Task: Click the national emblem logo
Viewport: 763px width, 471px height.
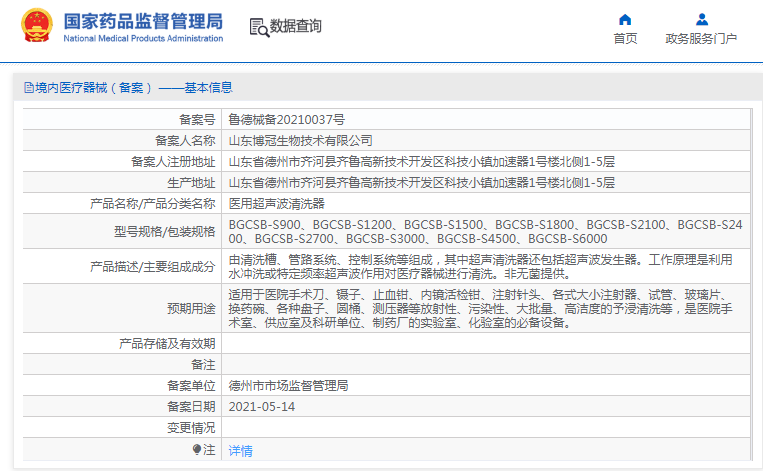Action: click(36, 25)
